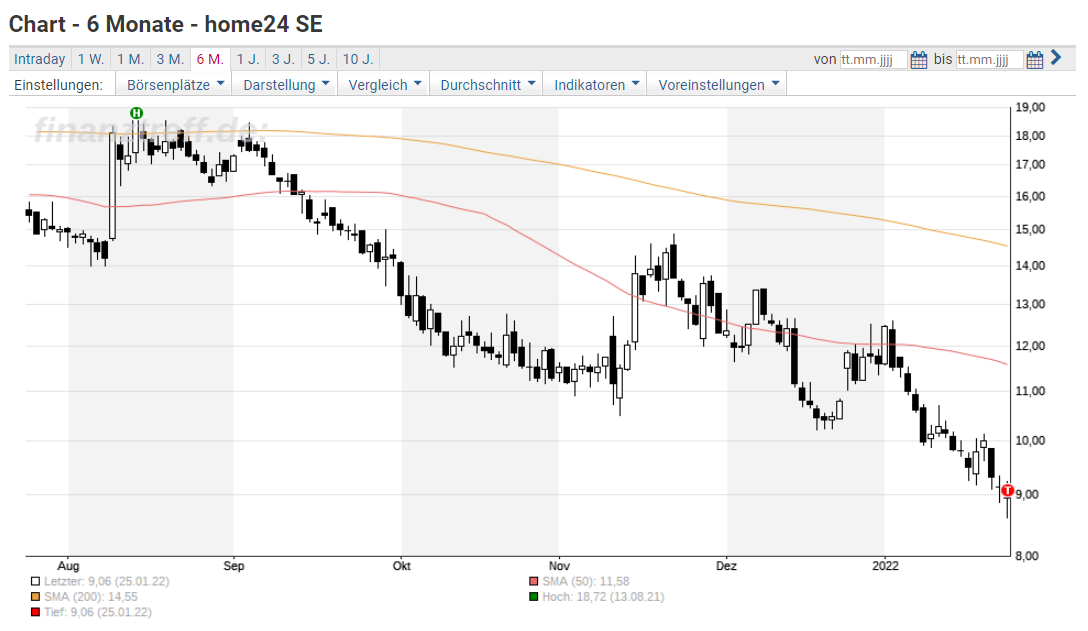Image resolution: width=1088 pixels, height=631 pixels.
Task: Click the 'Aug' x-axis label
Action: pyautogui.click(x=68, y=566)
